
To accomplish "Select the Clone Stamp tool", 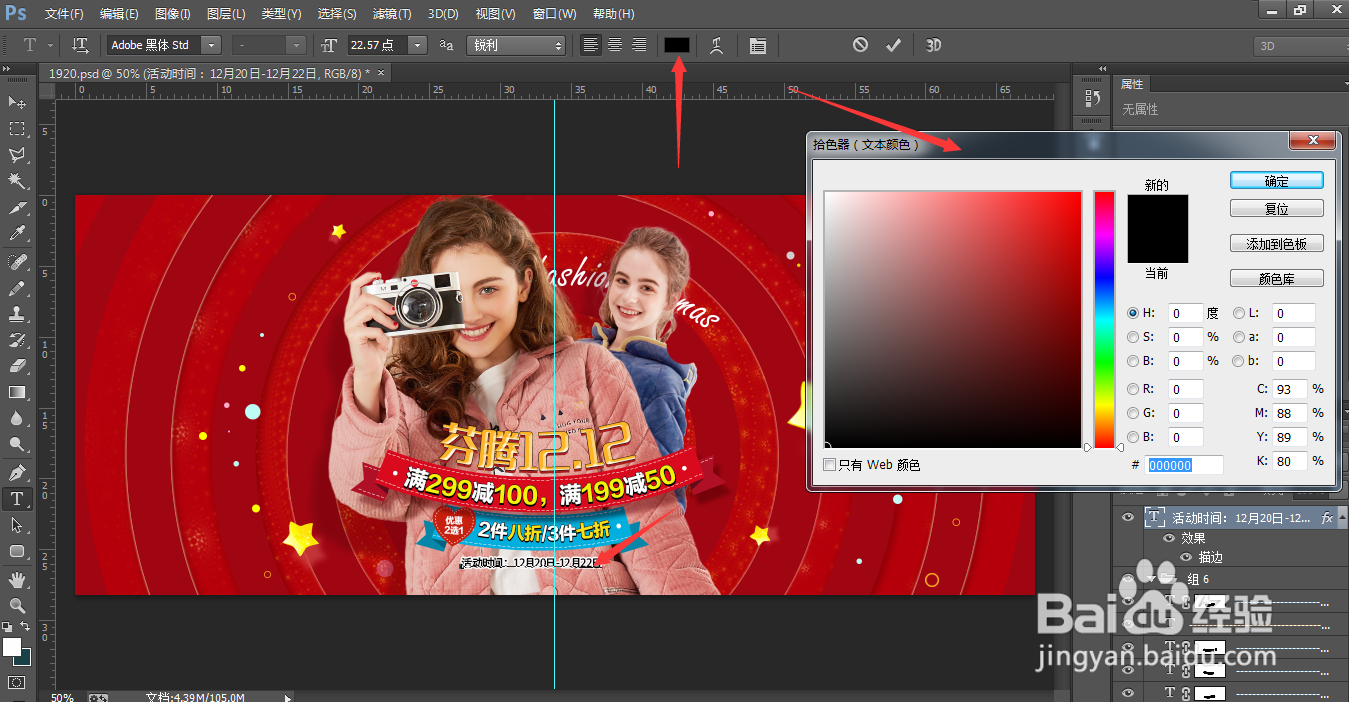I will (x=17, y=314).
